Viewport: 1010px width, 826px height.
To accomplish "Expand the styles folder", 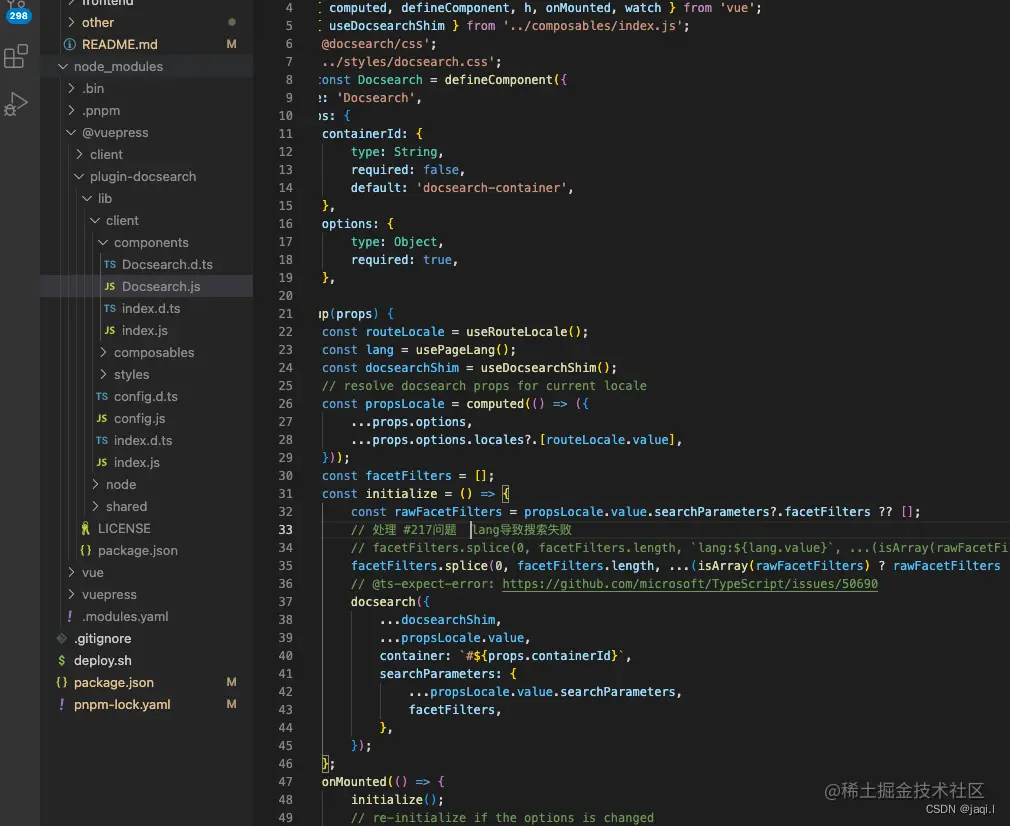I will coord(103,374).
